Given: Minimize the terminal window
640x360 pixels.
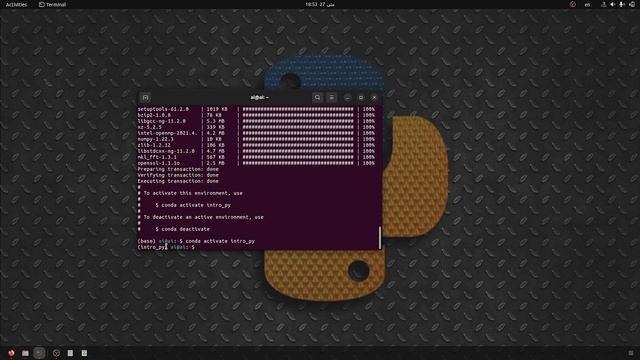Looking at the screenshot, I should click(347, 98).
